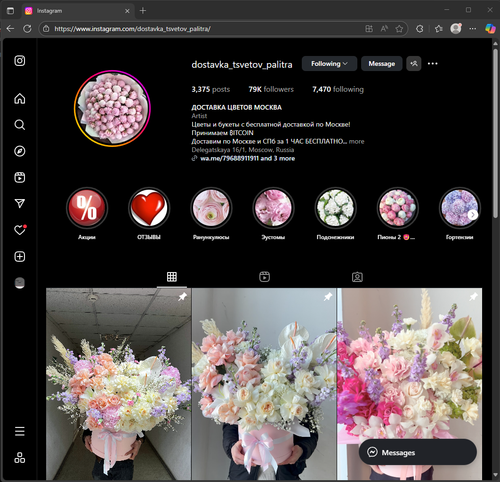Open browser split screen or apps icon
This screenshot has height=482, width=500.
click(x=369, y=29)
